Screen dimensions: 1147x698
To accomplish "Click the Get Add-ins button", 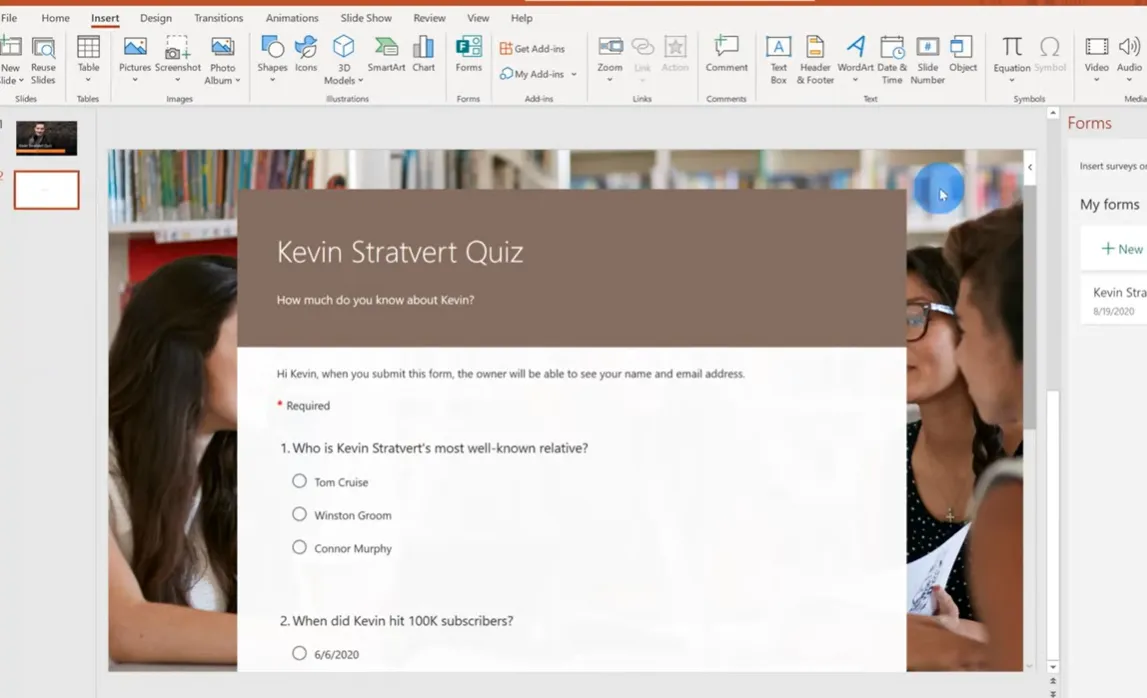I will [x=532, y=48].
